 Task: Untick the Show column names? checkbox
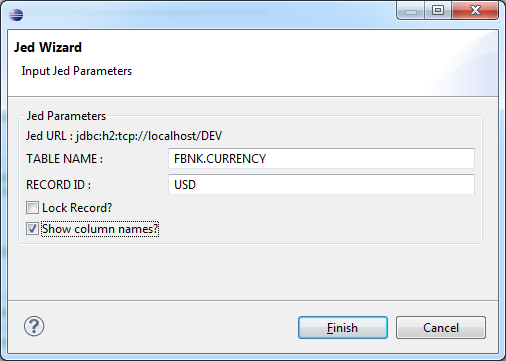32,229
